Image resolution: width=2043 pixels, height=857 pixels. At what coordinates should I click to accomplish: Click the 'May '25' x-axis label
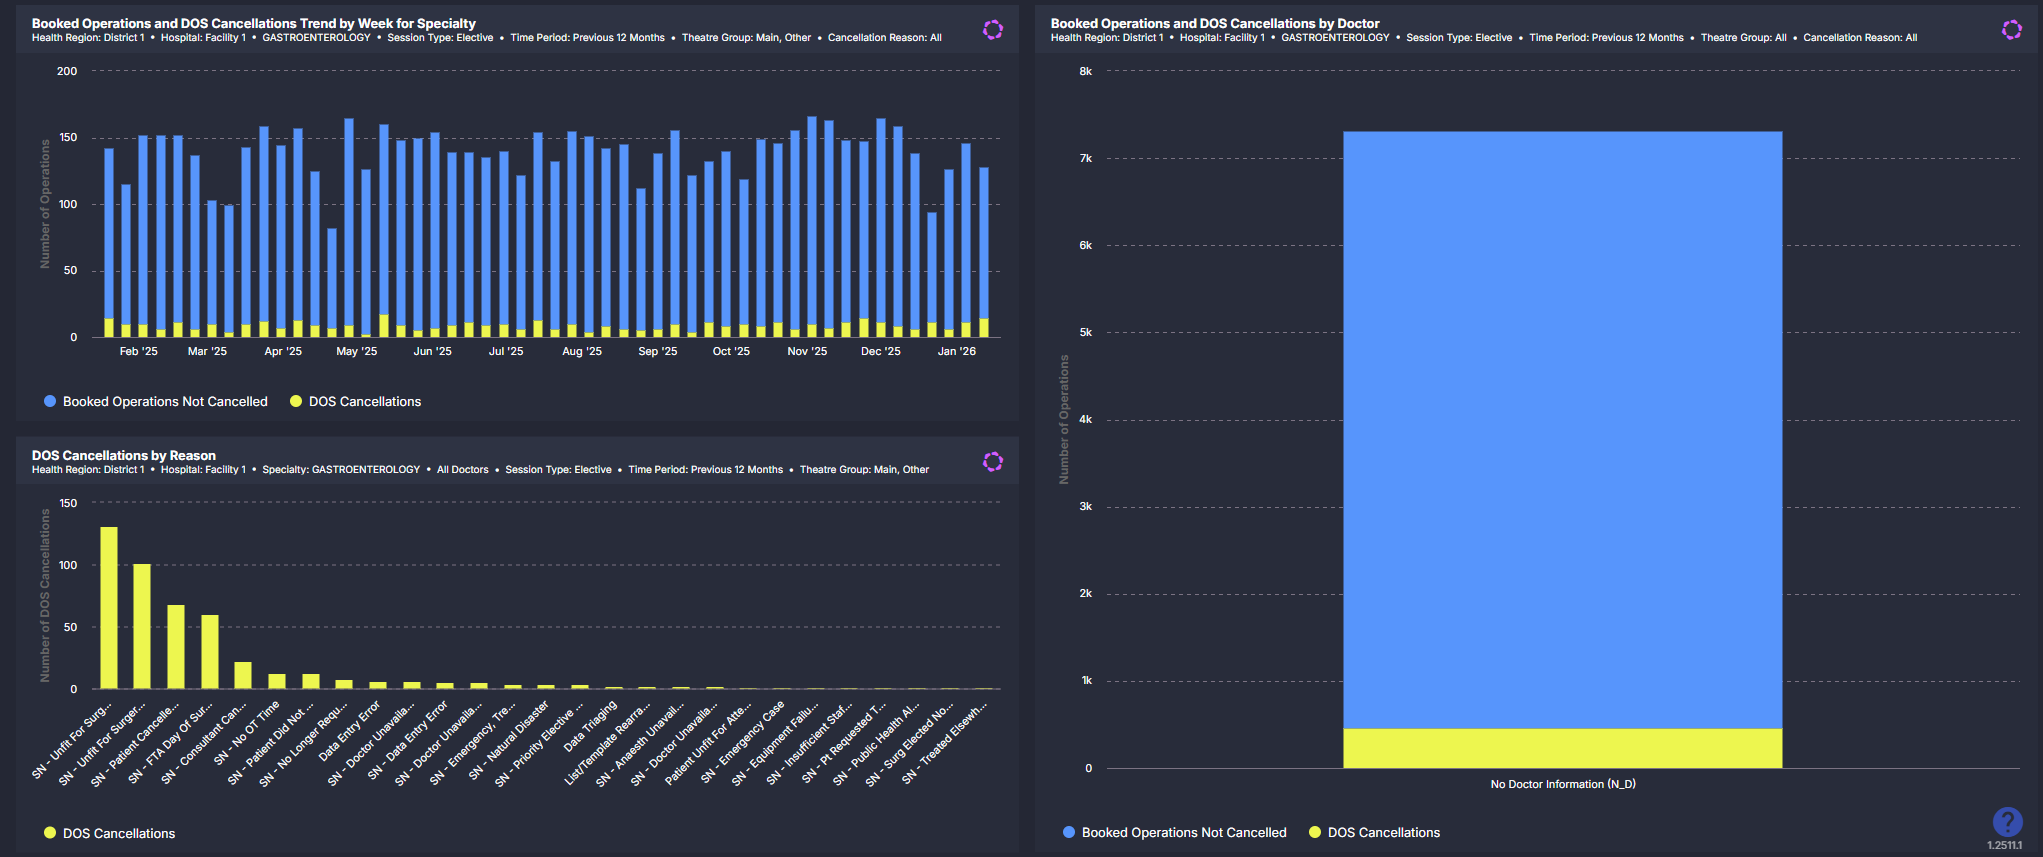(x=357, y=352)
